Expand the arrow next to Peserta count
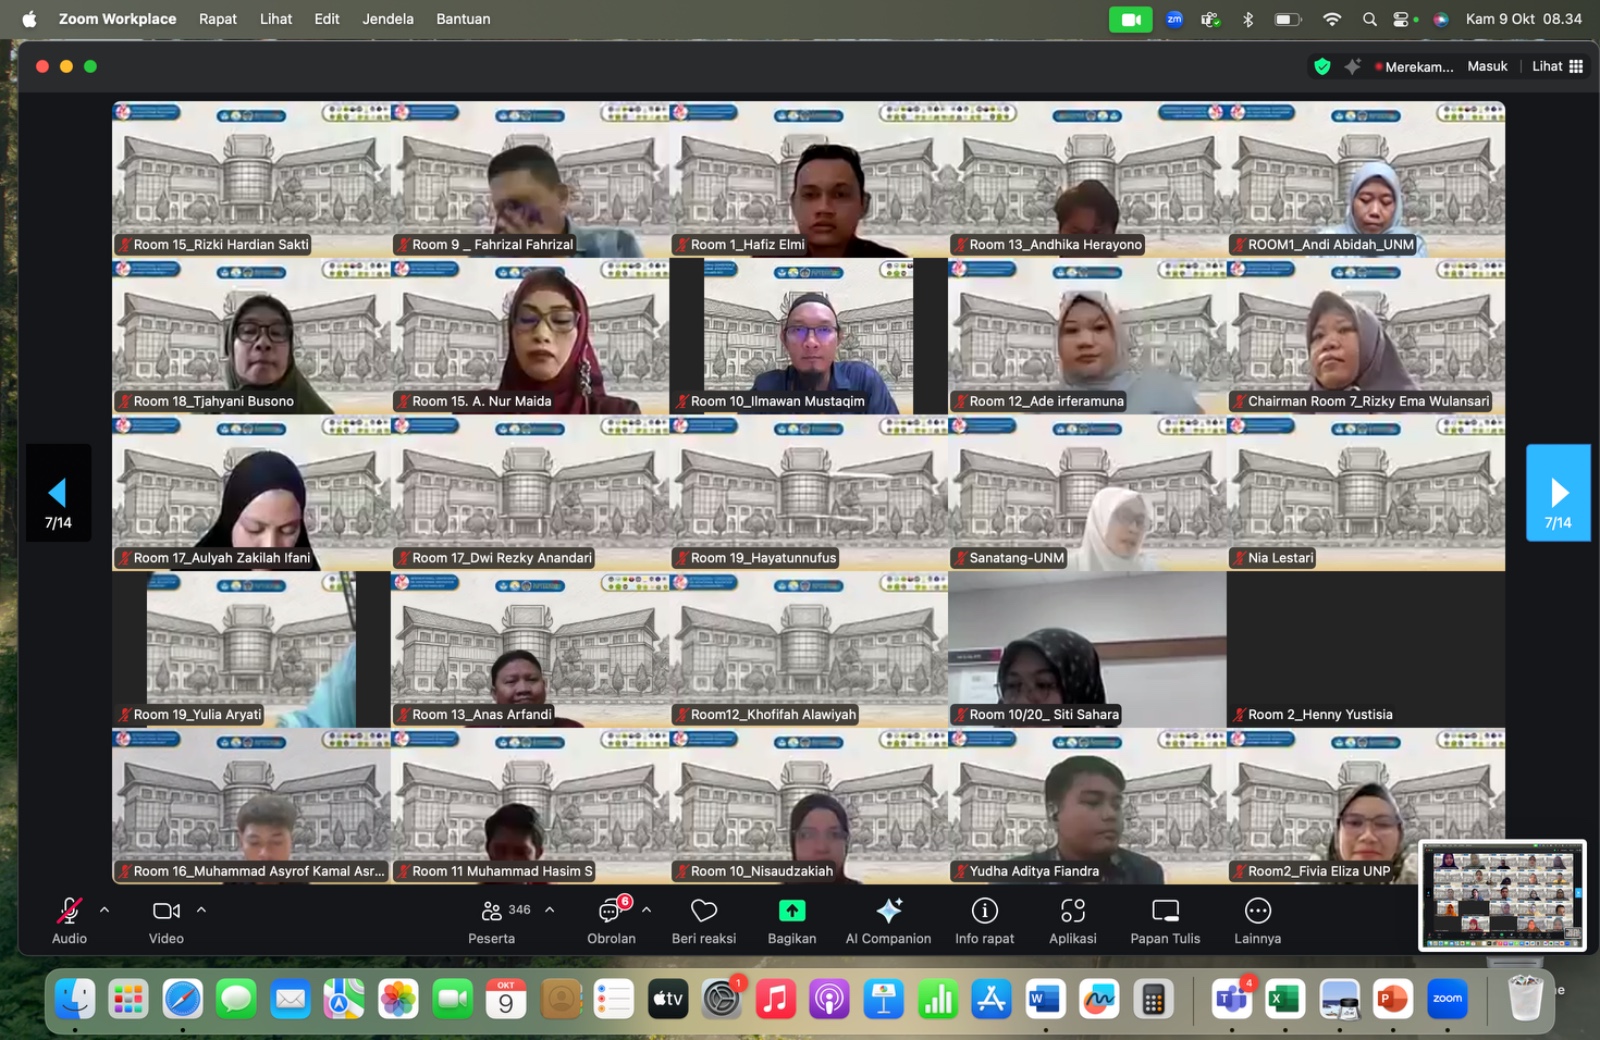The width and height of the screenshot is (1600, 1040). point(550,910)
